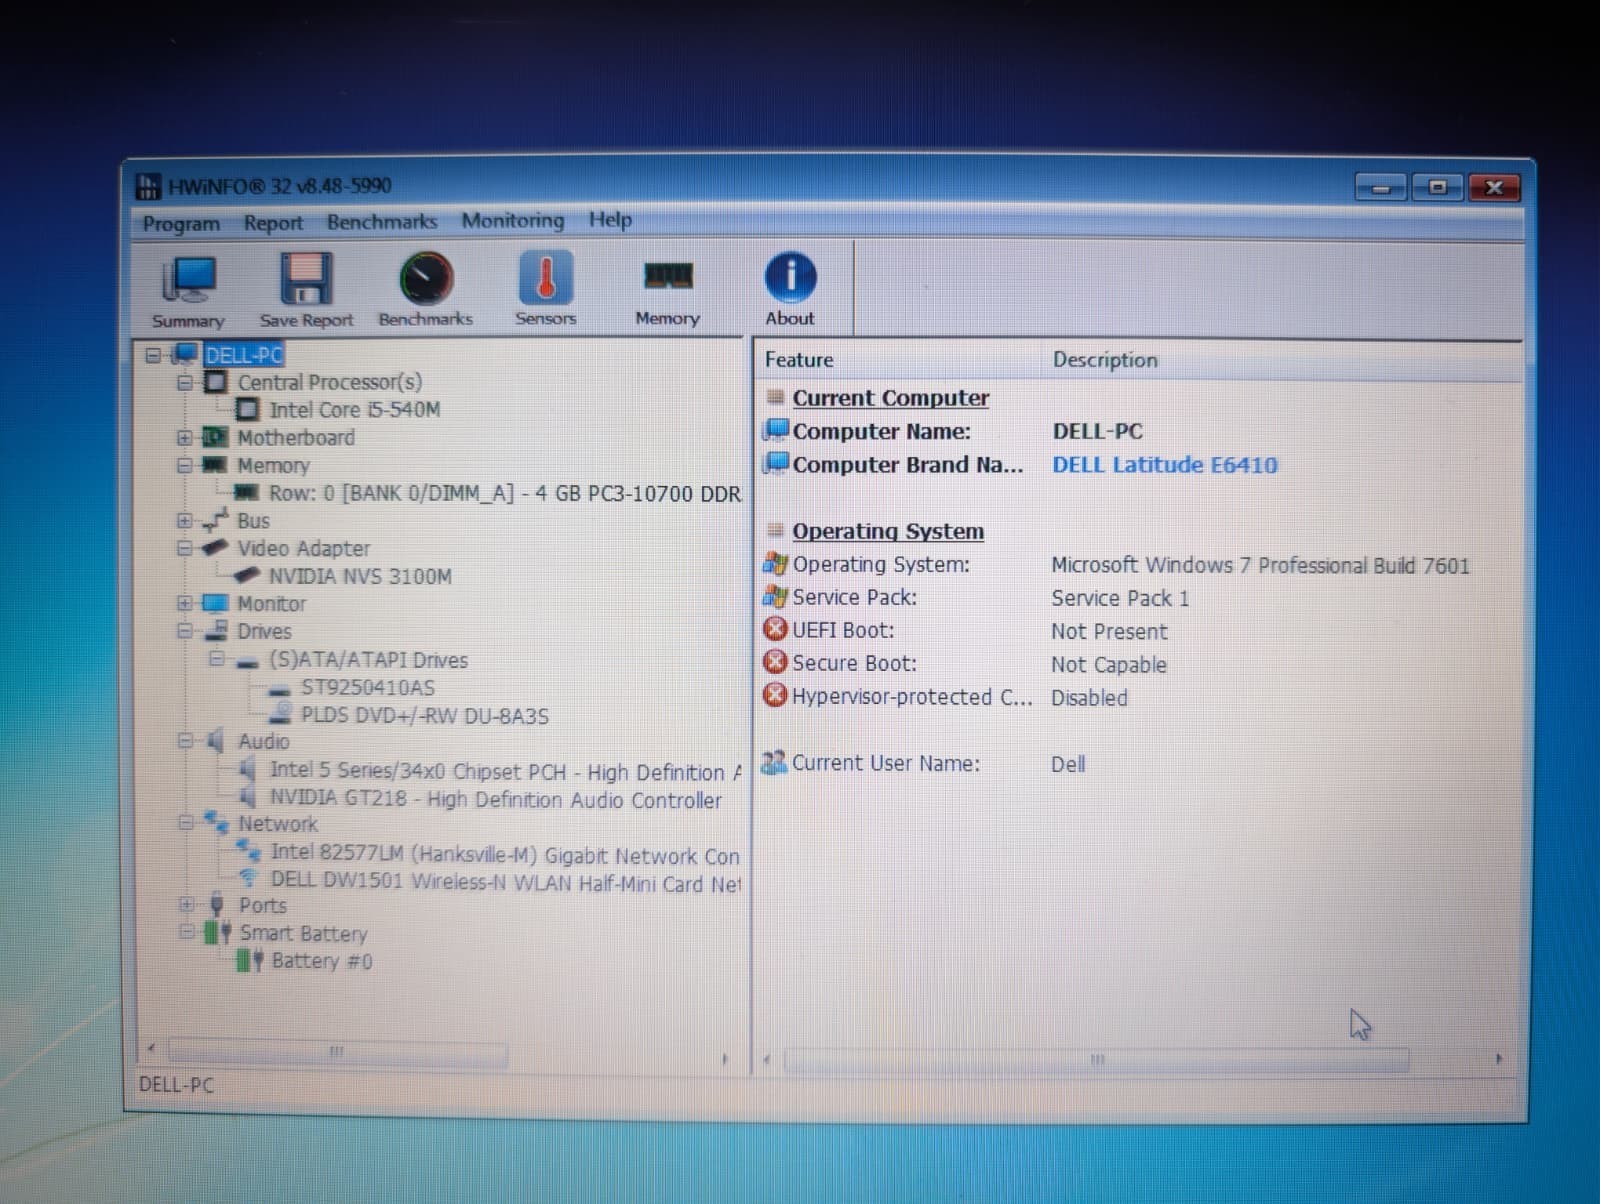Select the ST9250410AS drive item
This screenshot has width=1600, height=1204.
coord(368,688)
